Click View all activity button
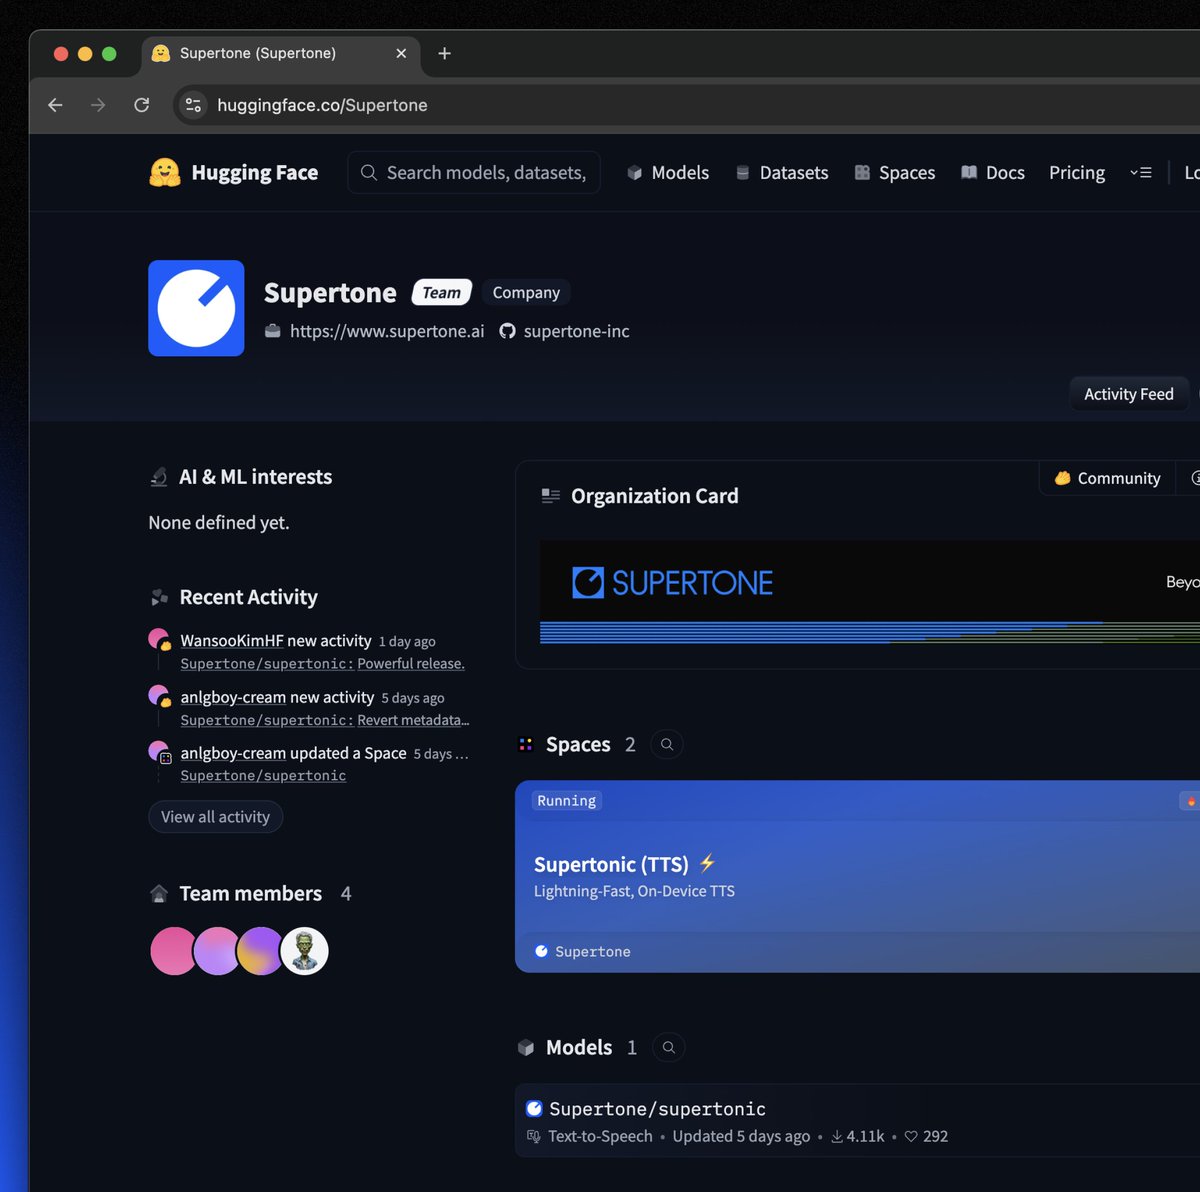1200x1192 pixels. [x=215, y=817]
